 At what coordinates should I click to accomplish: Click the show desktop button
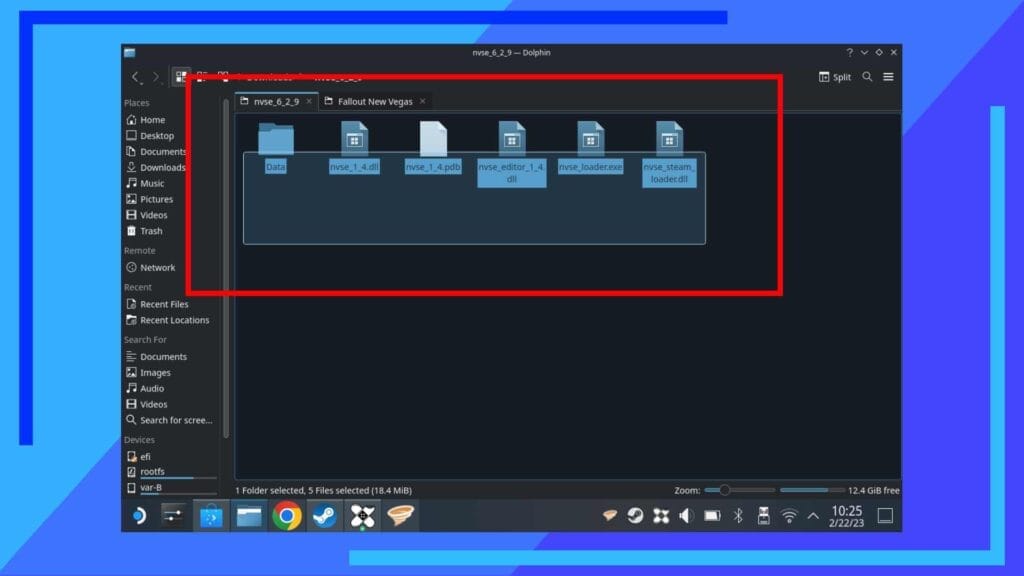(885, 516)
